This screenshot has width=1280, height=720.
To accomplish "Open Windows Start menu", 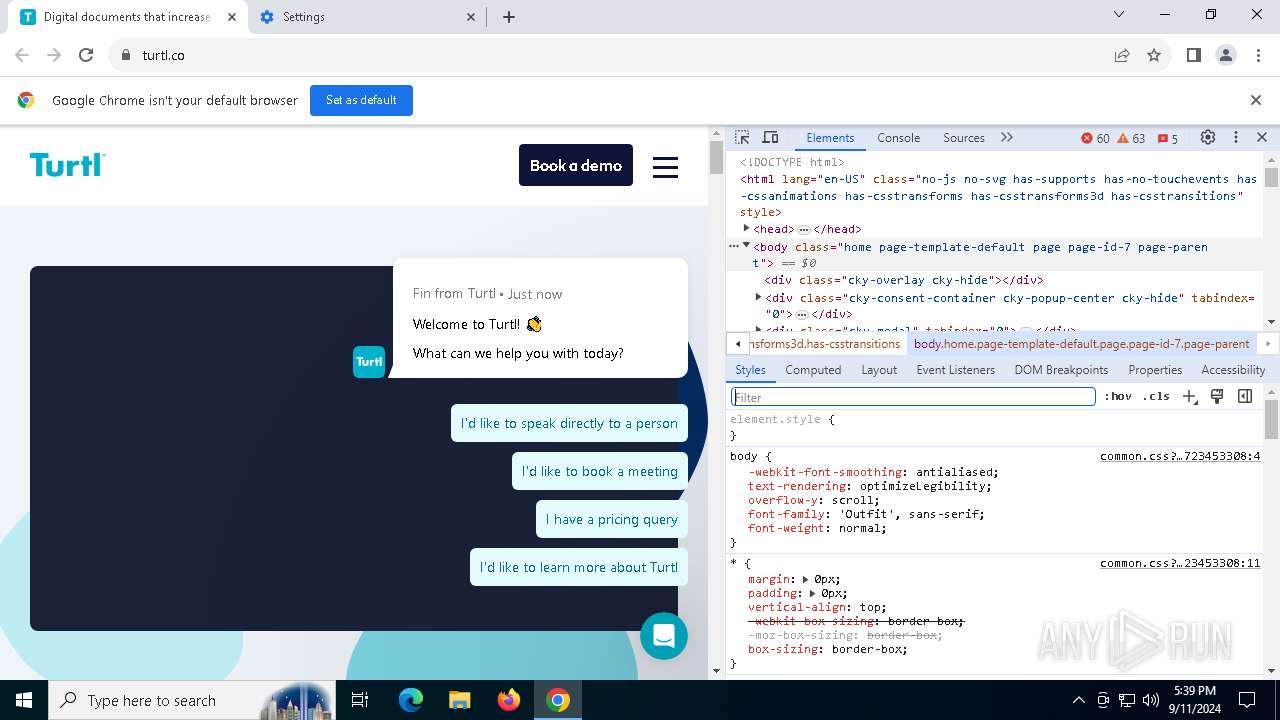I will click(24, 700).
